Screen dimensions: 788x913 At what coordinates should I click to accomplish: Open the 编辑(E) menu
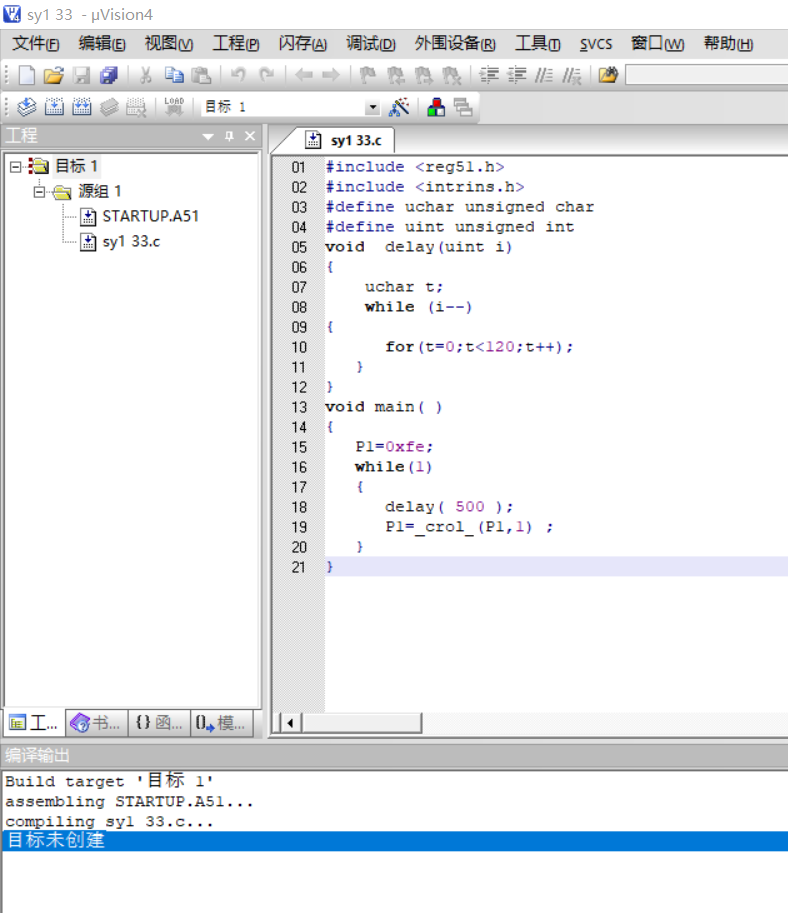[x=102, y=44]
